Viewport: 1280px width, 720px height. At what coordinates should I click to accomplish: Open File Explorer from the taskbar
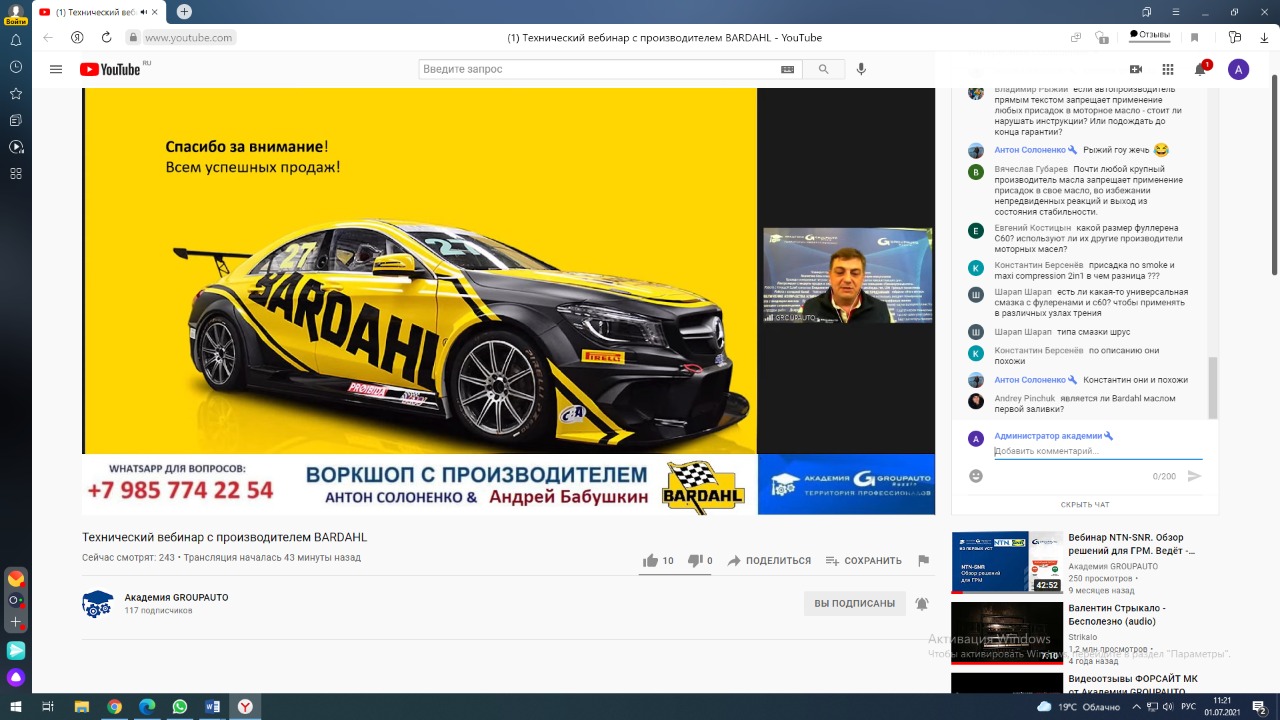coord(80,707)
